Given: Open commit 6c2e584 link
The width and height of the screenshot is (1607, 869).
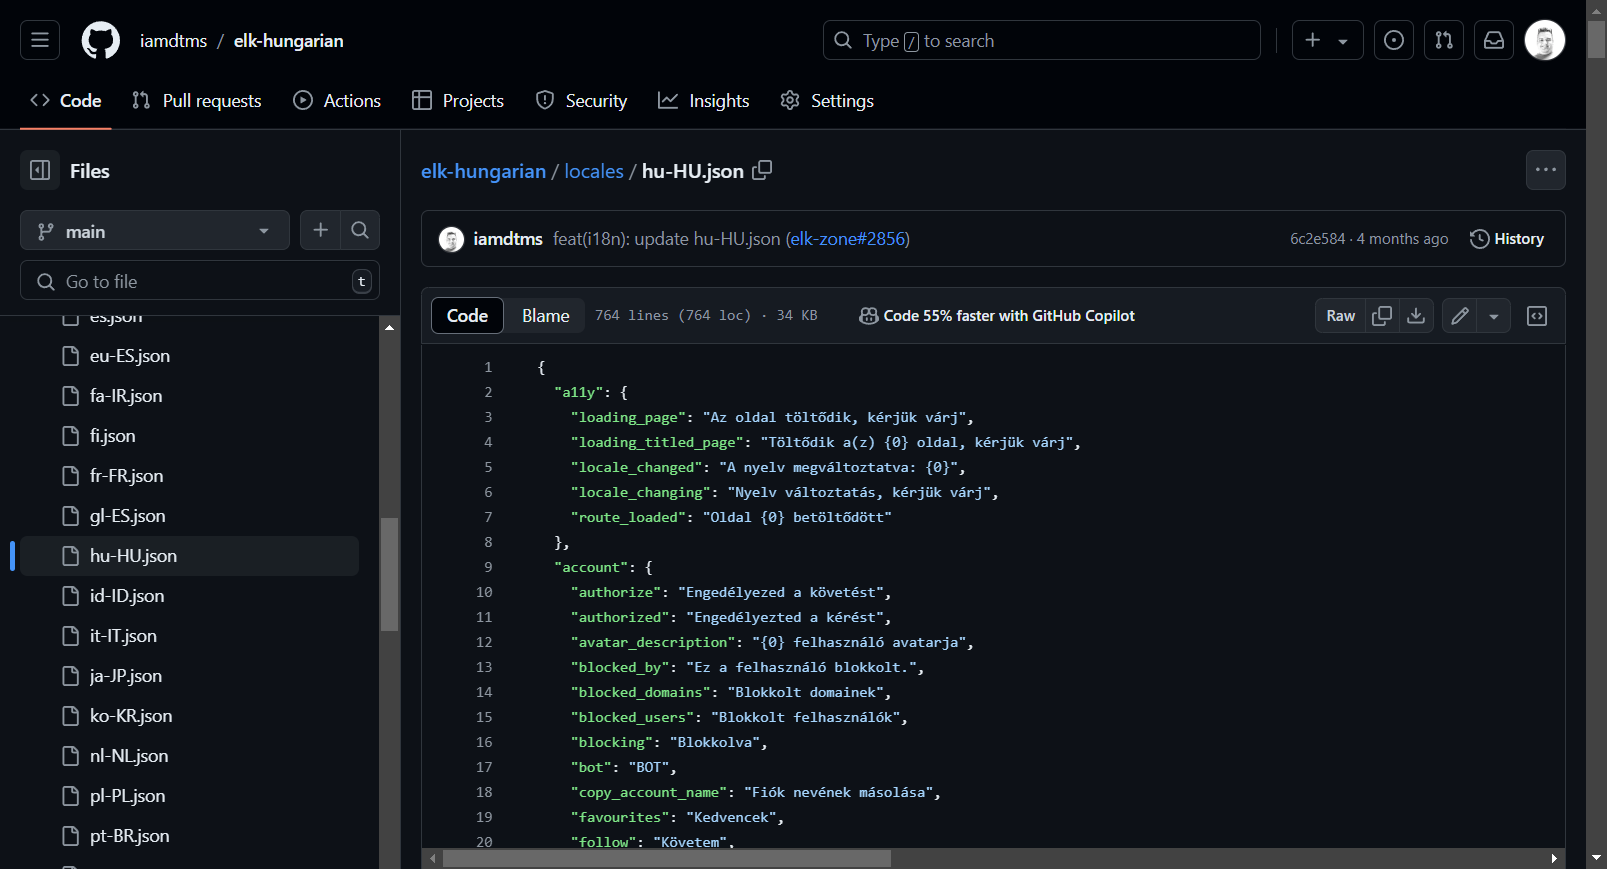Looking at the screenshot, I should [x=1317, y=239].
